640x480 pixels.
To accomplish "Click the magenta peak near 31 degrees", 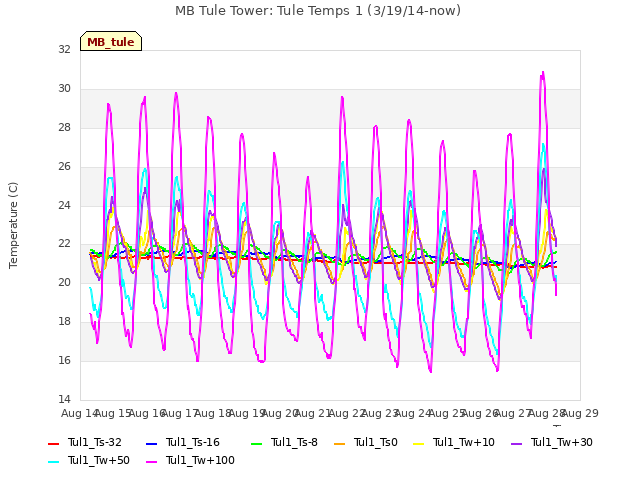I will click(543, 73).
